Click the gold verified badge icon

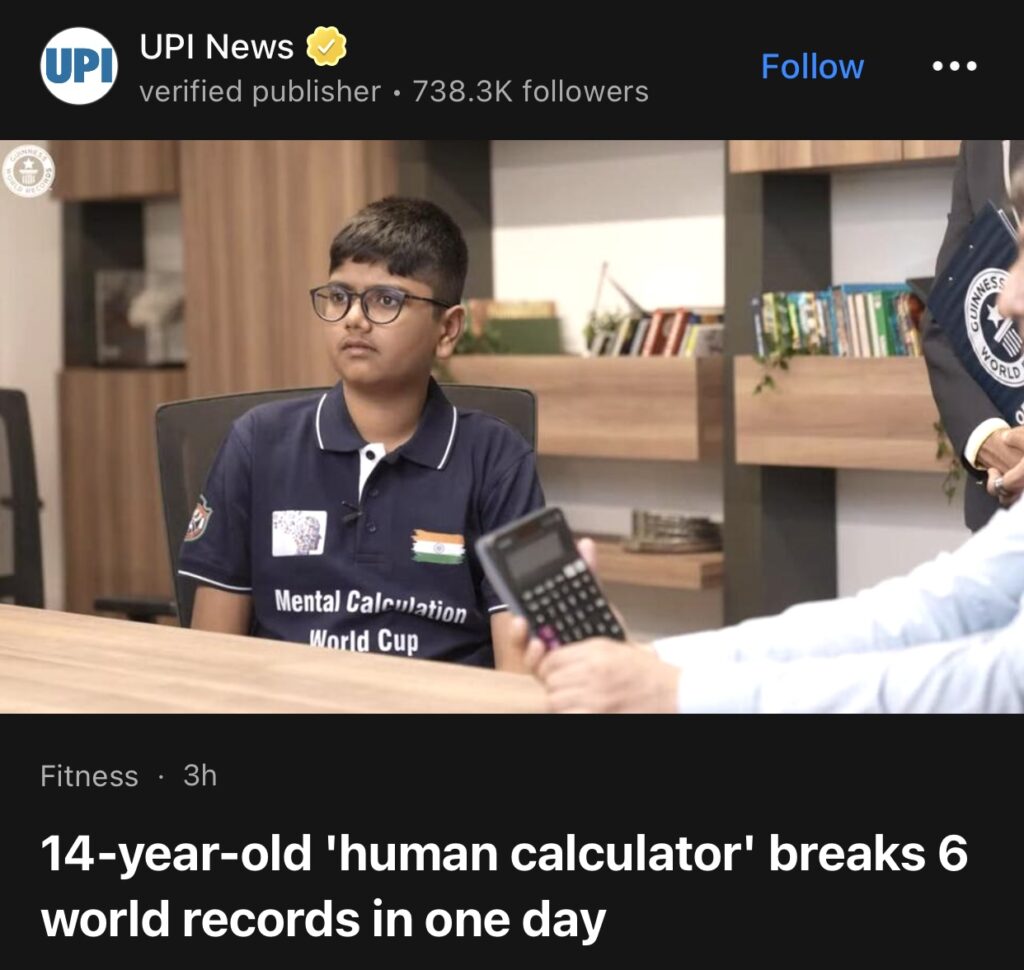tap(327, 46)
